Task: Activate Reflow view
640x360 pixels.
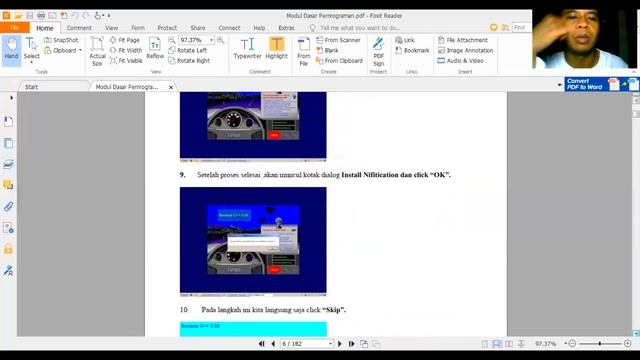Action: pyautogui.click(x=155, y=48)
